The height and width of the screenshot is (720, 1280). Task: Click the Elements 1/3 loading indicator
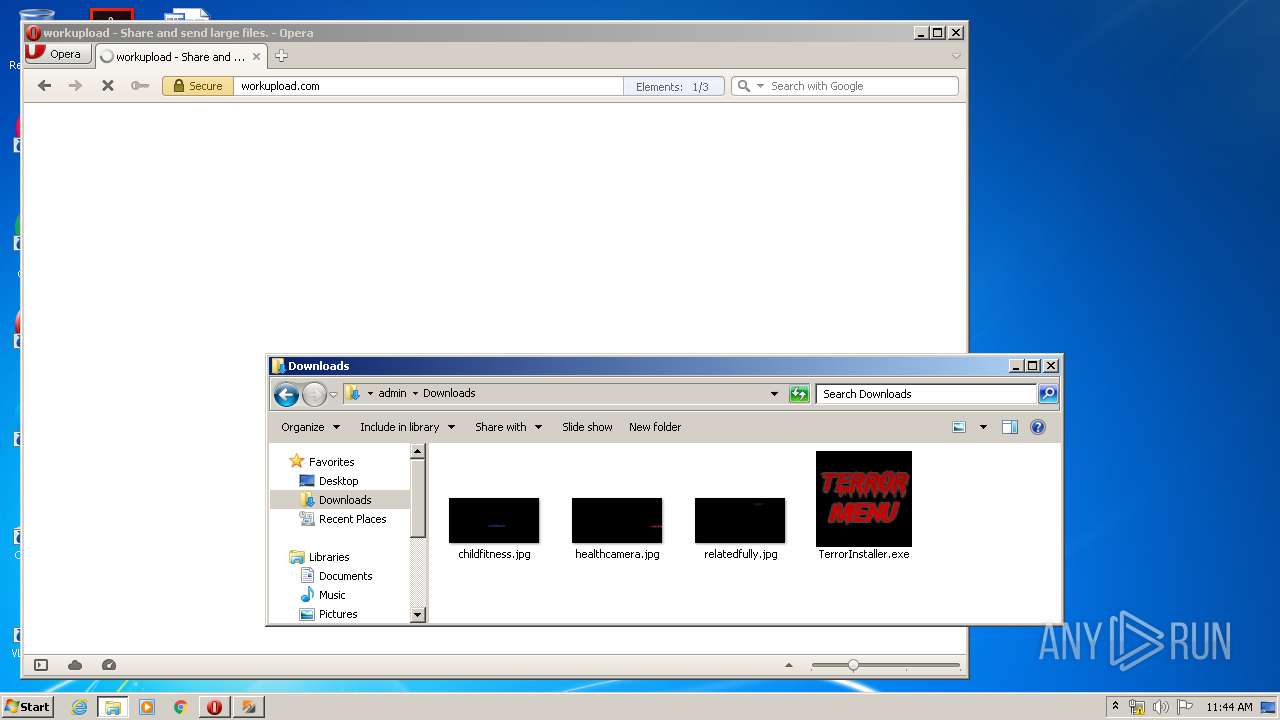(673, 86)
